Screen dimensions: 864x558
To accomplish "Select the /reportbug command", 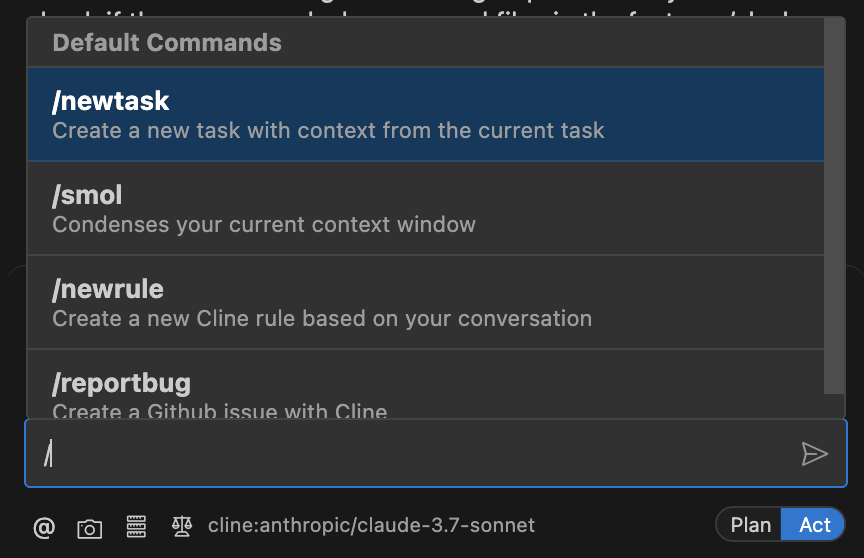I will coord(425,384).
